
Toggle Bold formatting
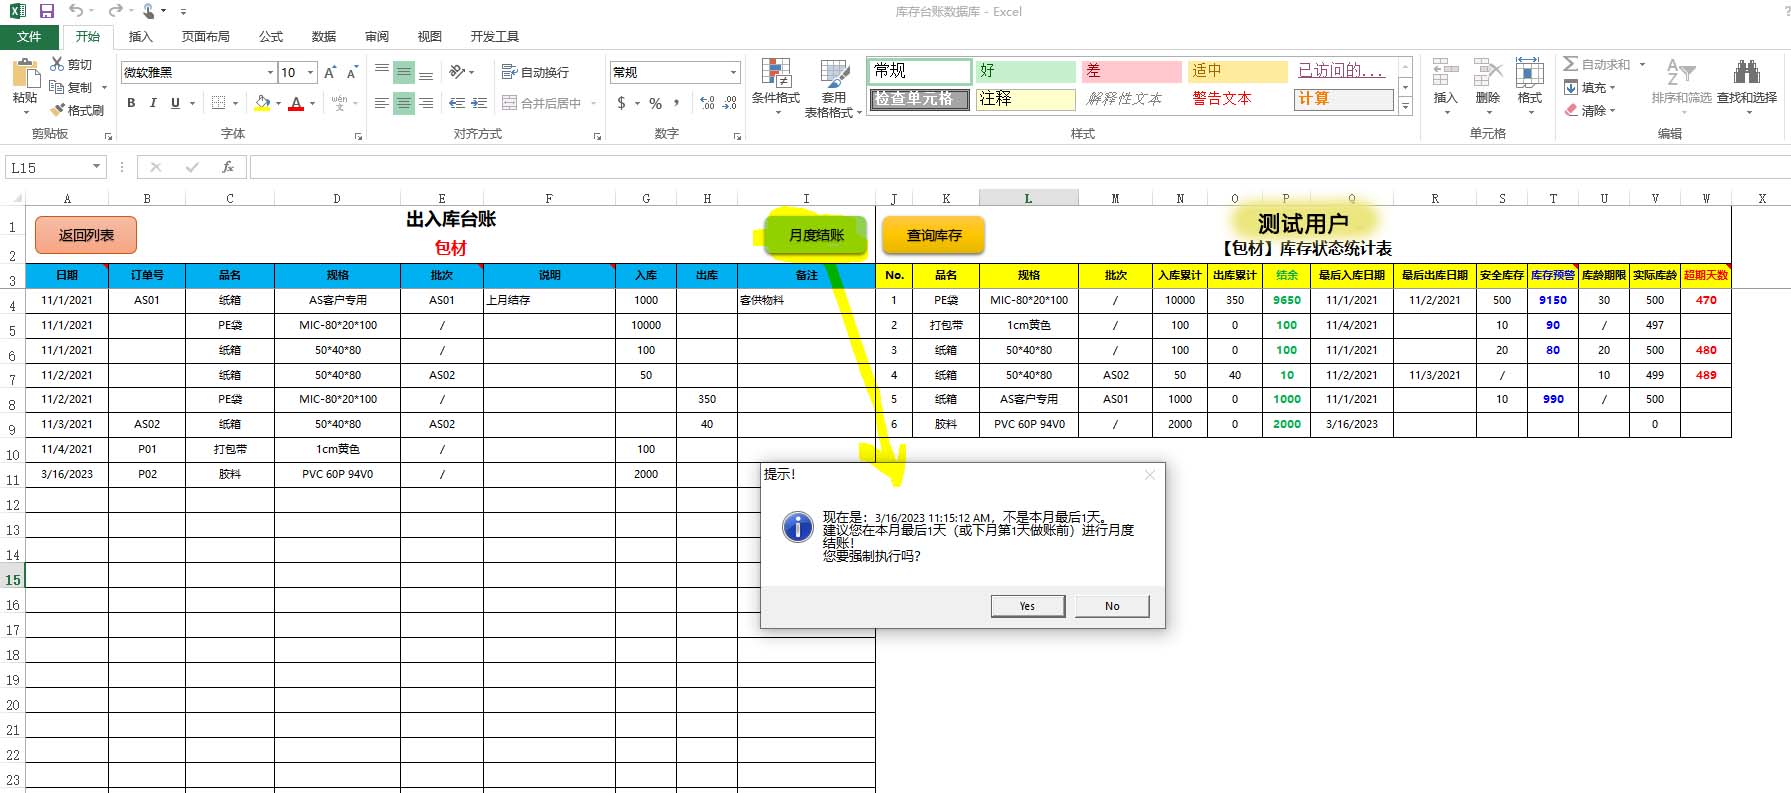click(131, 103)
